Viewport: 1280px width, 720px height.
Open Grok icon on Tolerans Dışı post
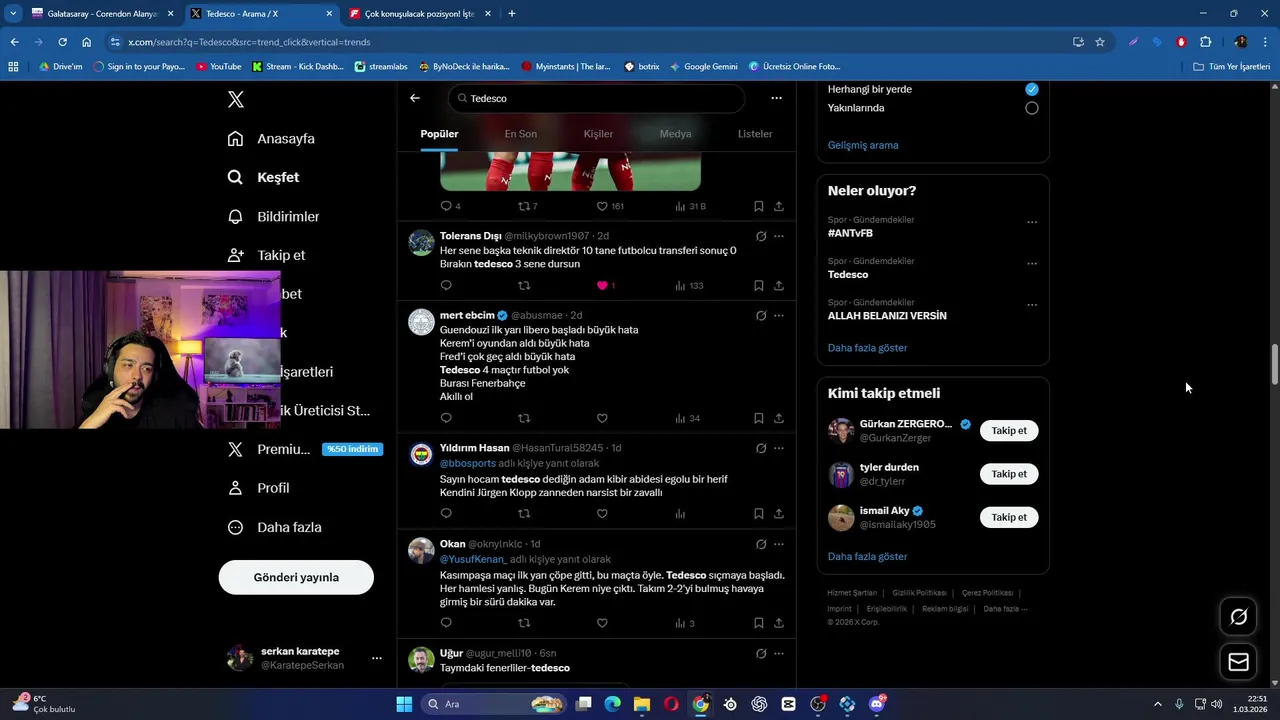761,236
